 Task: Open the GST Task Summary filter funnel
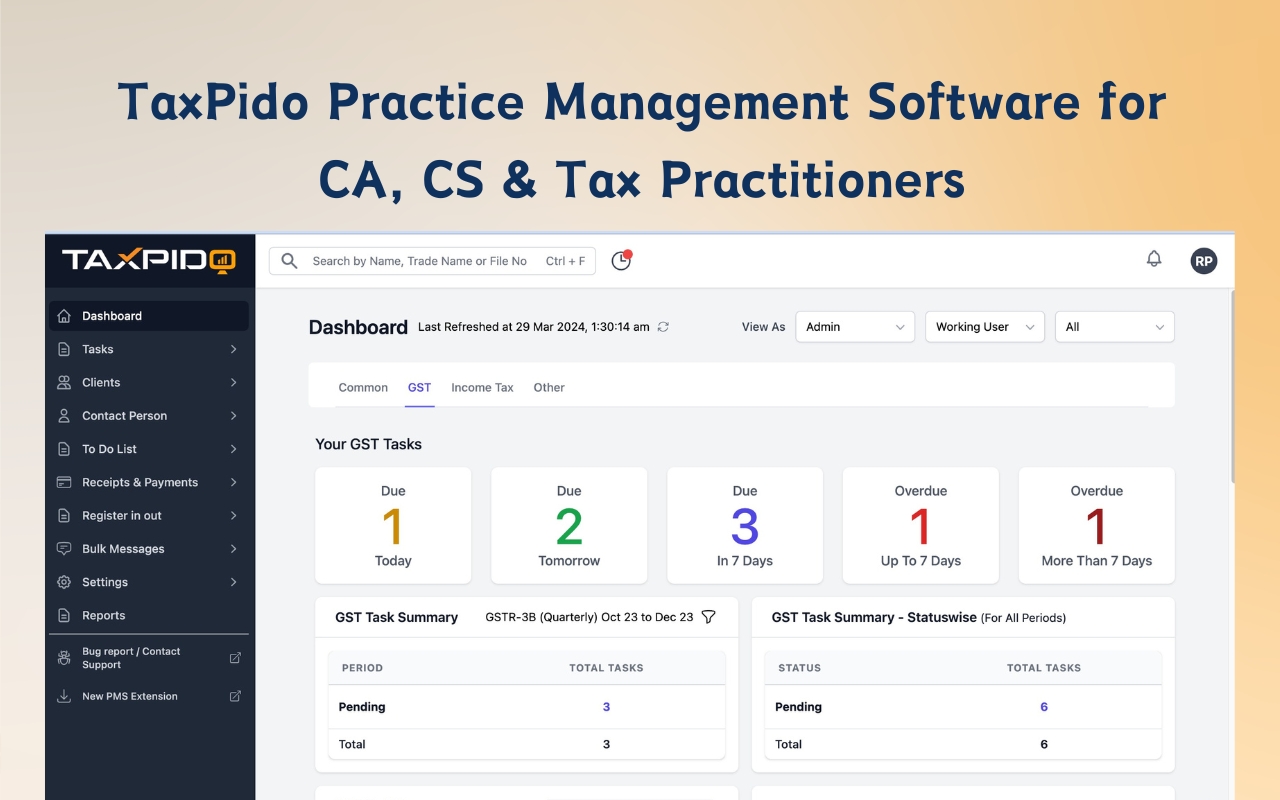pos(709,617)
